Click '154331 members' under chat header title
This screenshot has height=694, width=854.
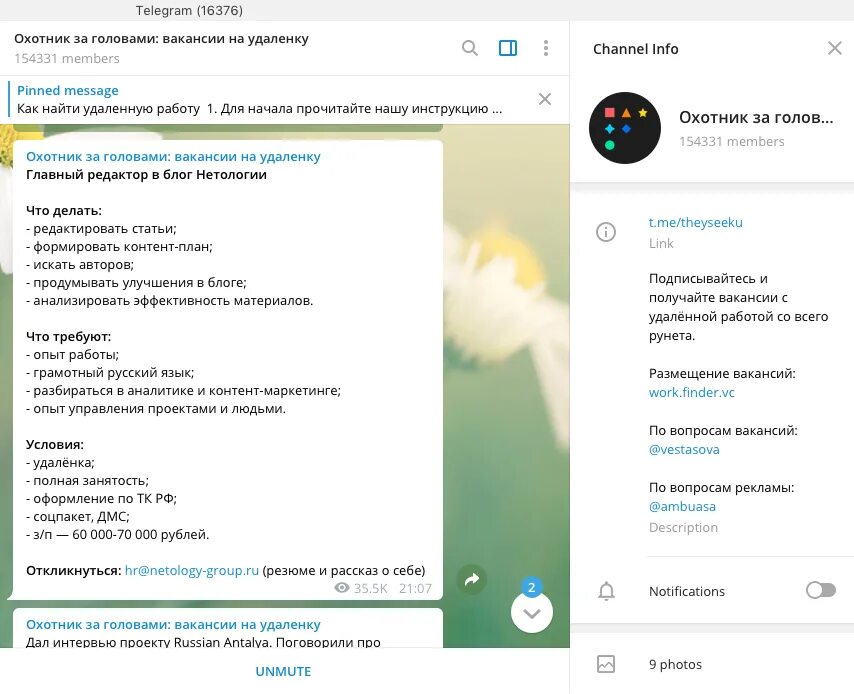coord(66,59)
